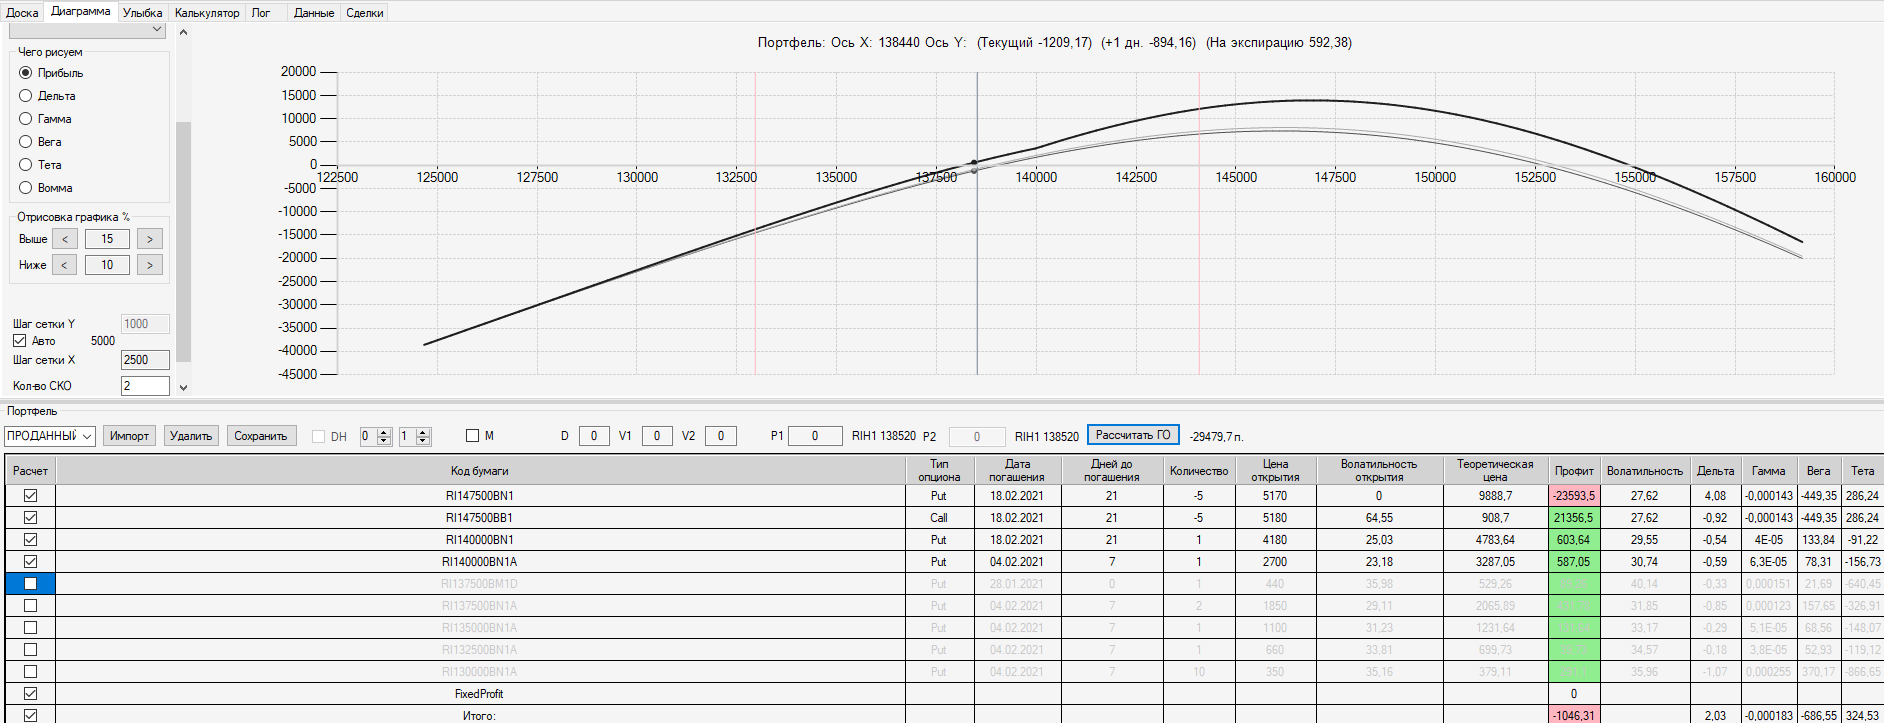Click the Гамма column header
The width and height of the screenshot is (1884, 723).
pyautogui.click(x=1768, y=470)
